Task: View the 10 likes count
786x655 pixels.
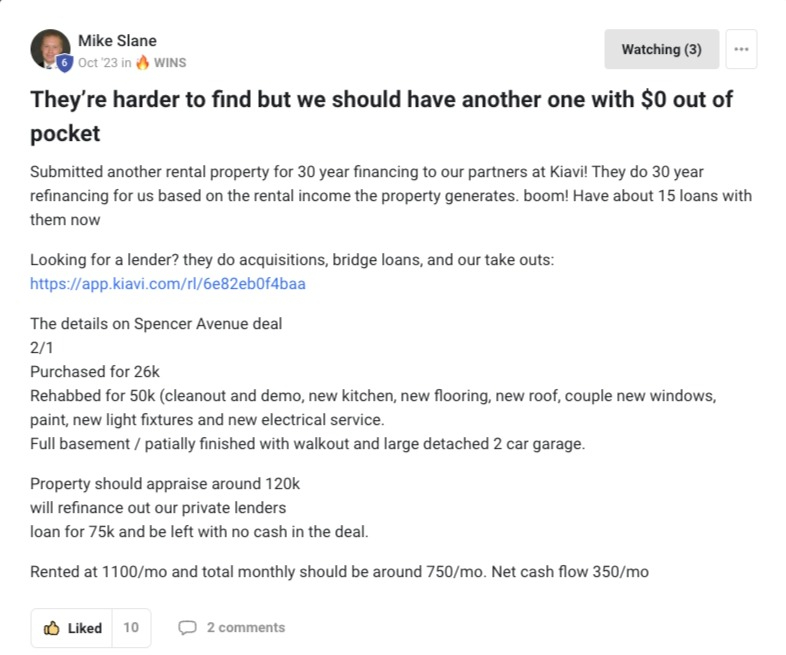Action: [x=131, y=627]
